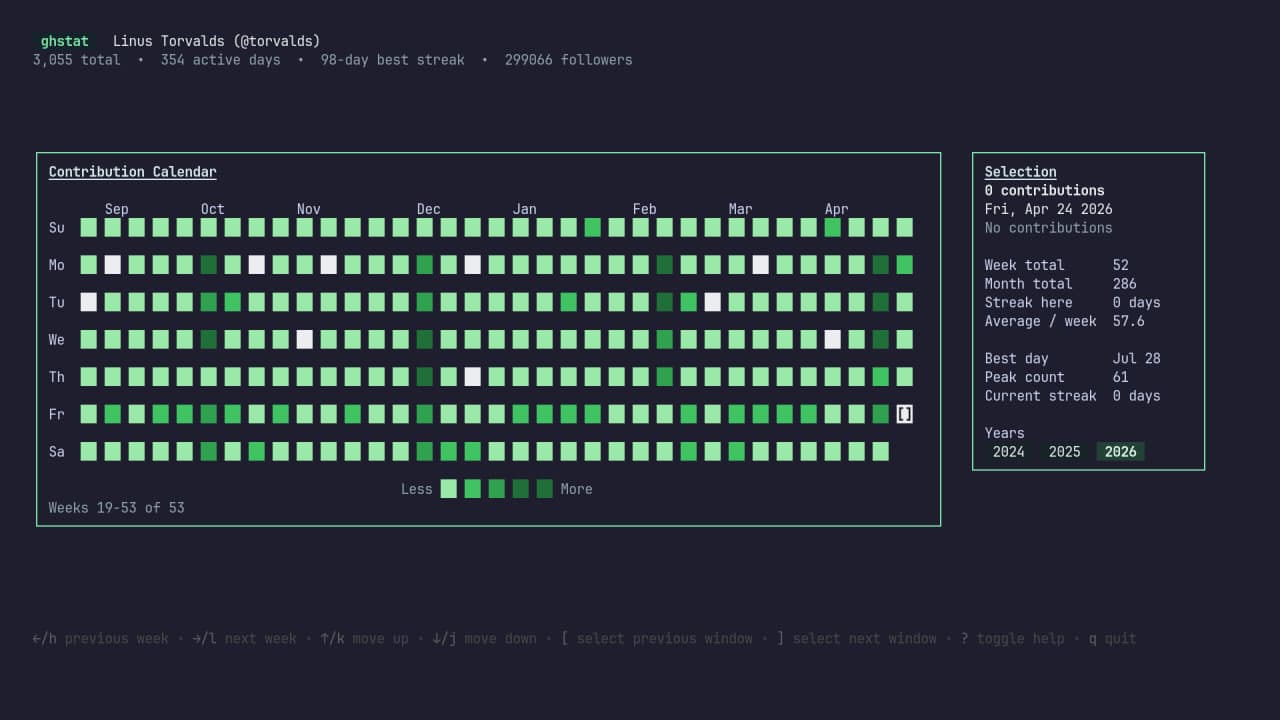This screenshot has width=1280, height=720.
Task: Click the 'Streak here' label
Action: pos(1028,302)
